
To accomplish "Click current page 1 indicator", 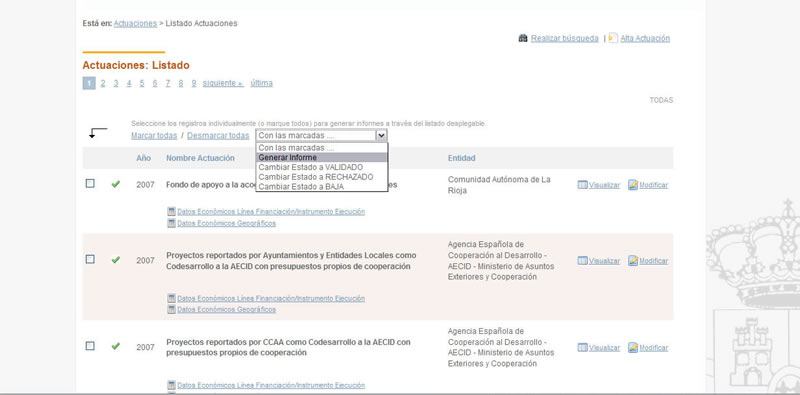I will pyautogui.click(x=89, y=83).
